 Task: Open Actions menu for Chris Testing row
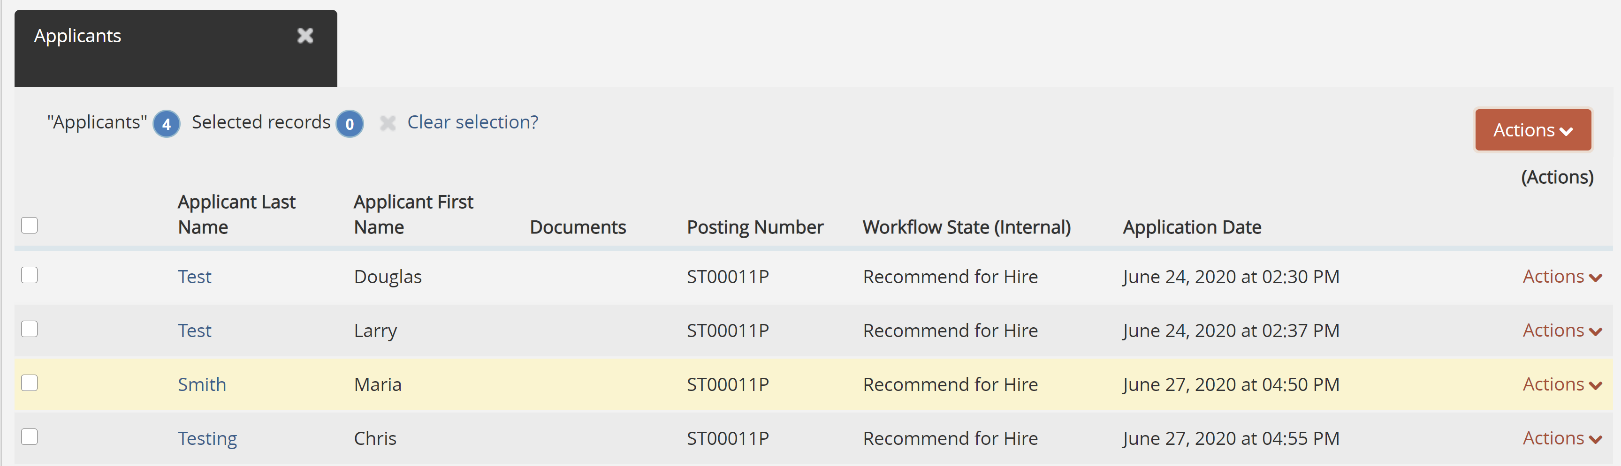coord(1561,439)
